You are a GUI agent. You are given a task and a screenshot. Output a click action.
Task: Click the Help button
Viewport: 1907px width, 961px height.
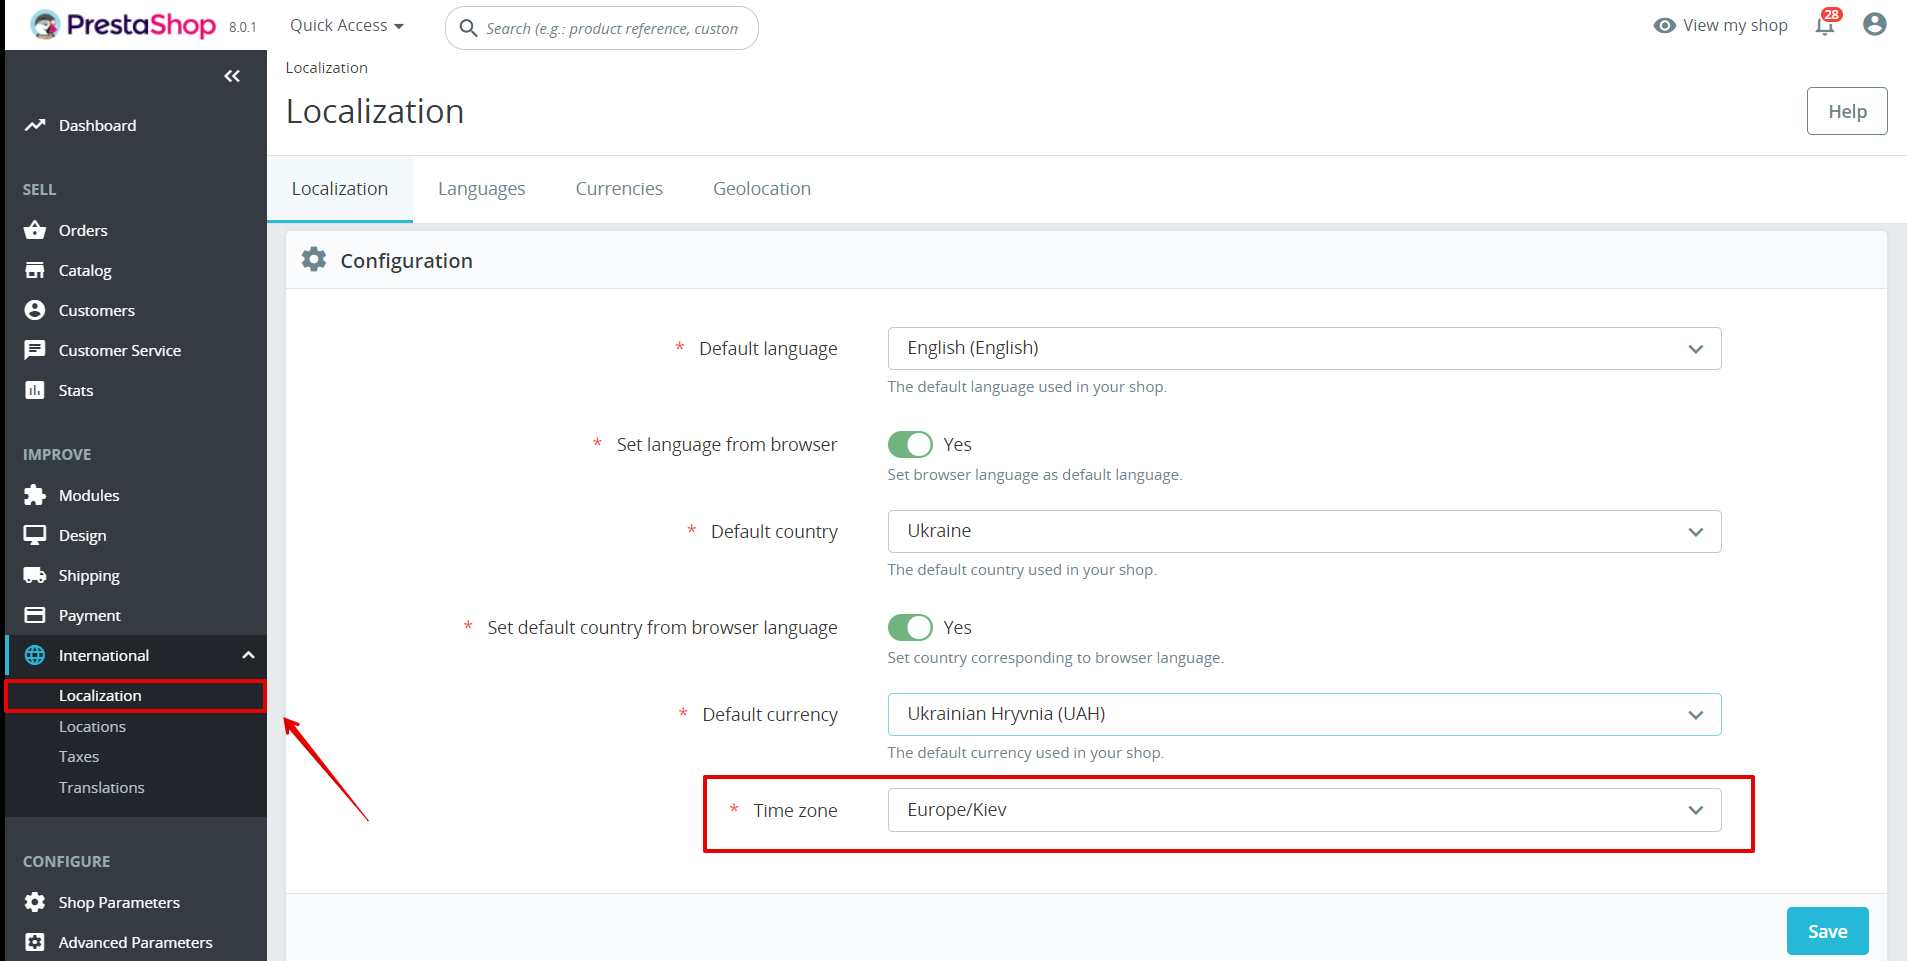(x=1847, y=111)
